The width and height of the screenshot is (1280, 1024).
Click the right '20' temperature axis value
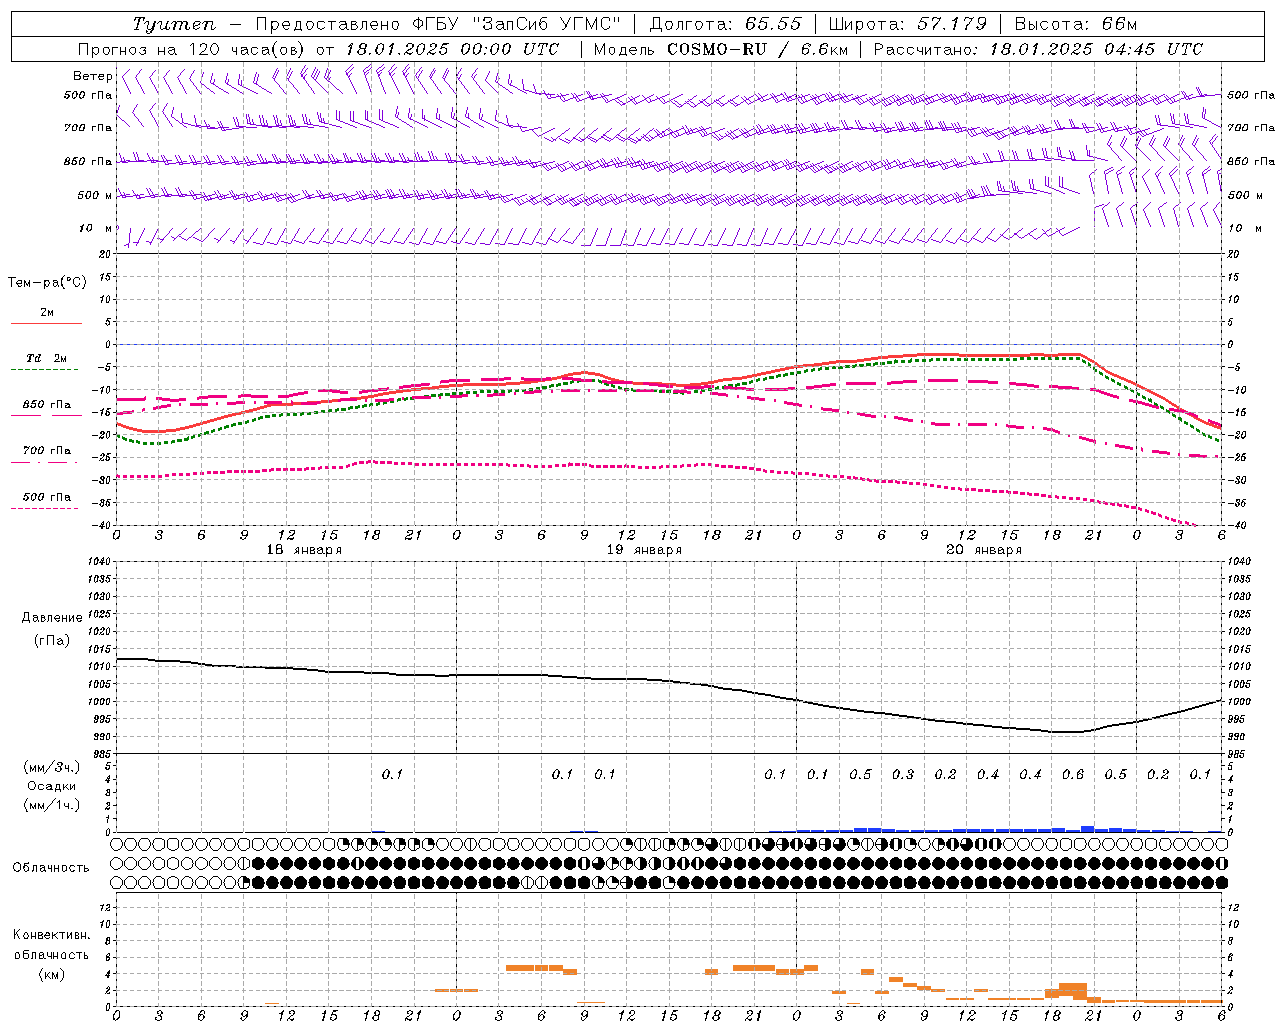[x=1233, y=254]
